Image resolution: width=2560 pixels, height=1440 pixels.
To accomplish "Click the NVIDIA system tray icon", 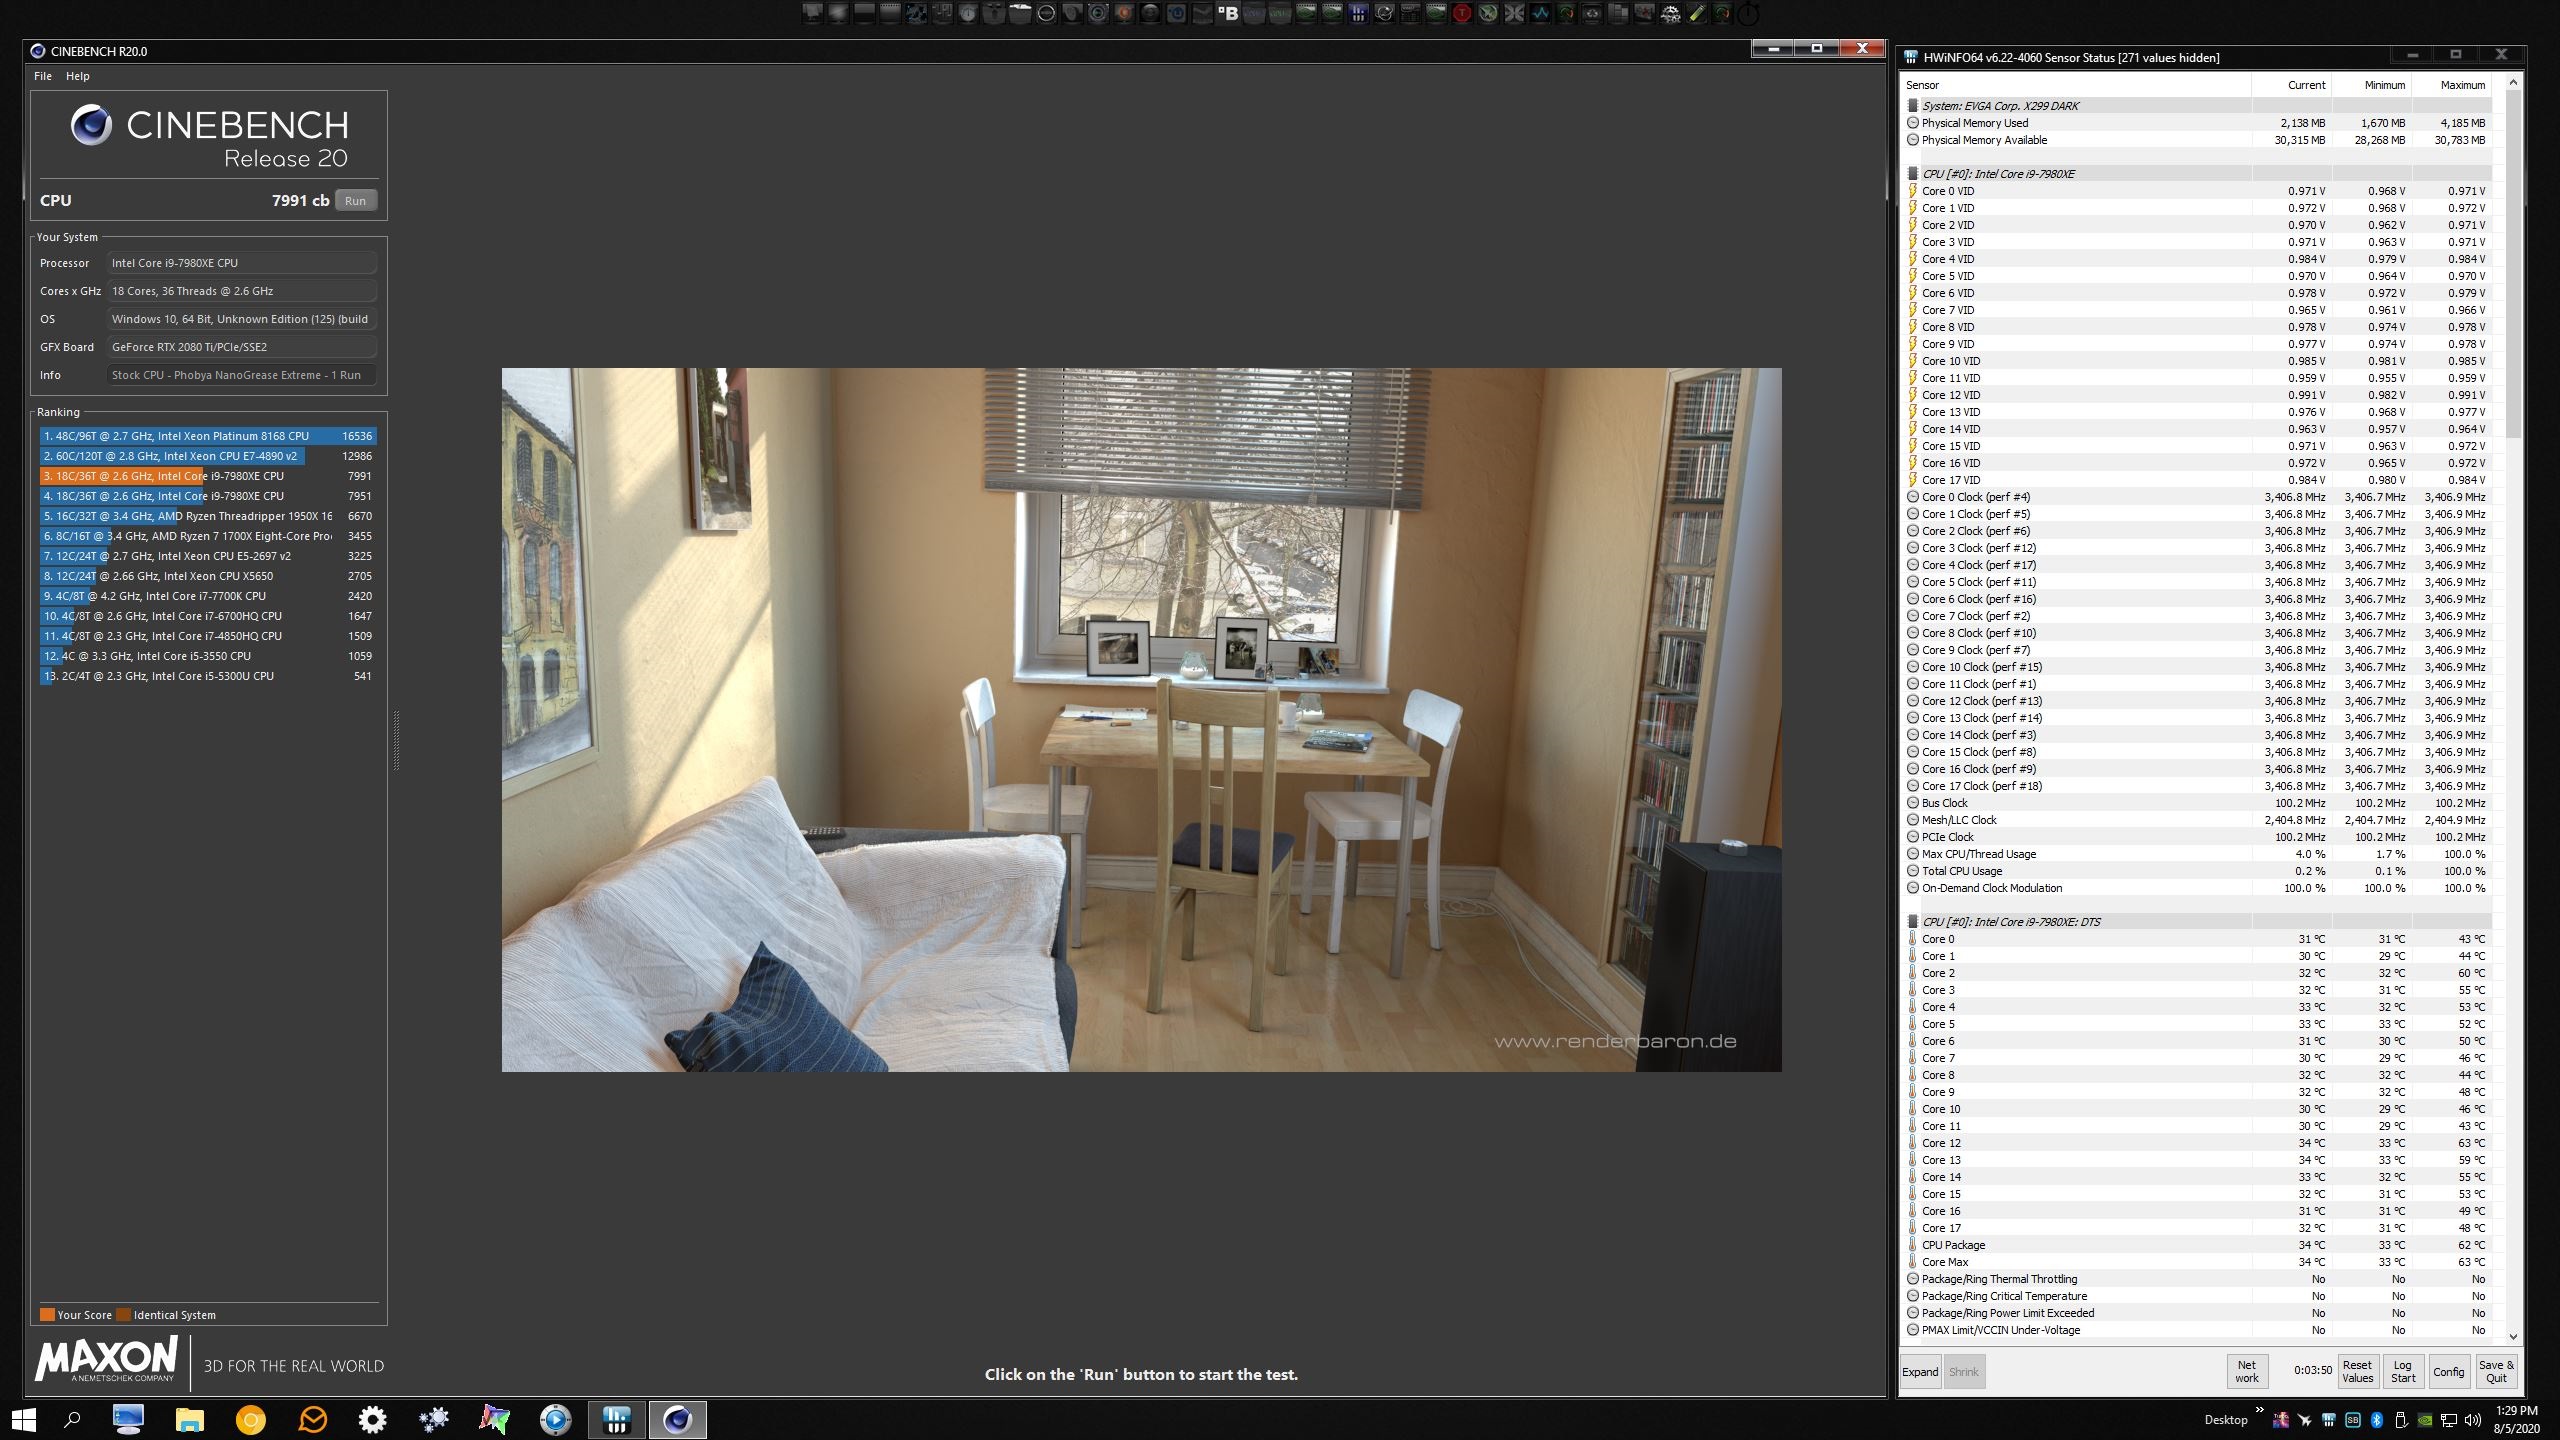I will pos(2425,1420).
